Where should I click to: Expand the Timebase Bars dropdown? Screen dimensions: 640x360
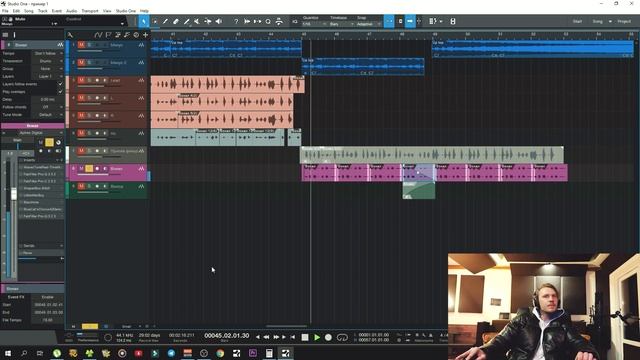click(342, 24)
